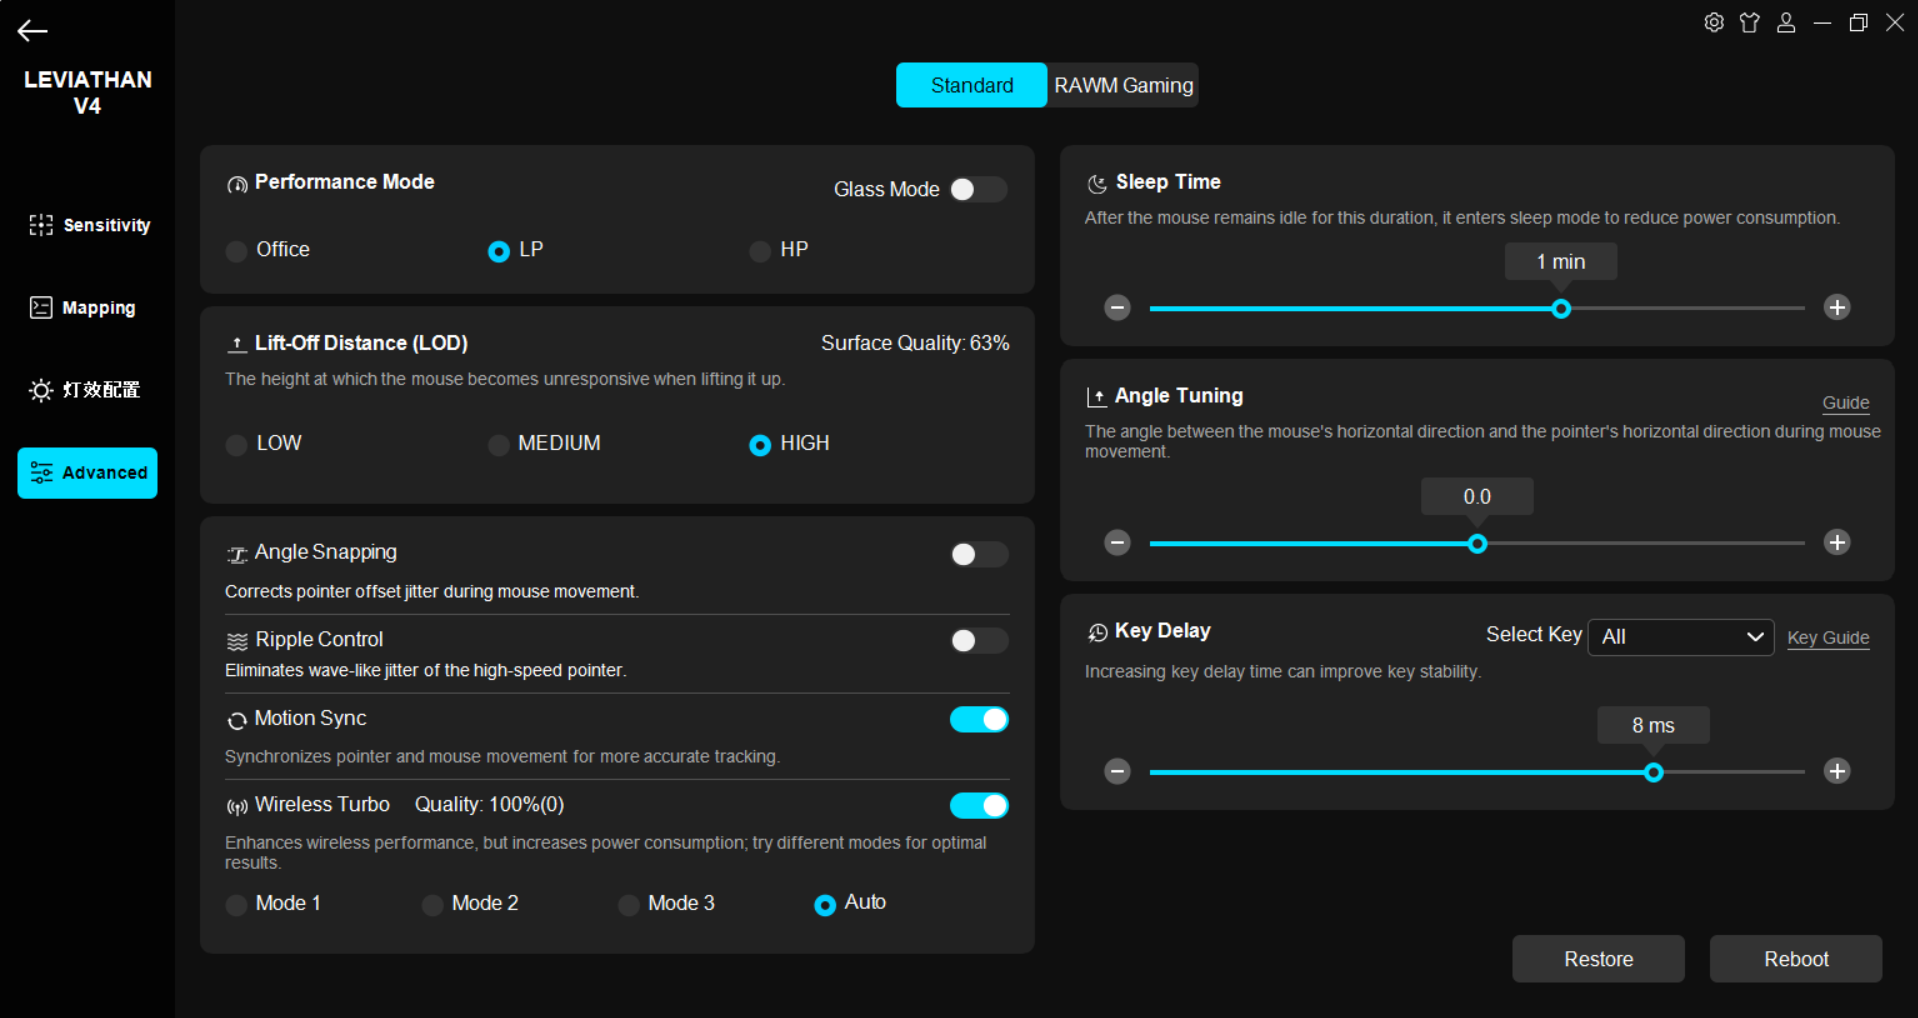1918x1018 pixels.
Task: Open the user account icon
Action: (x=1785, y=23)
